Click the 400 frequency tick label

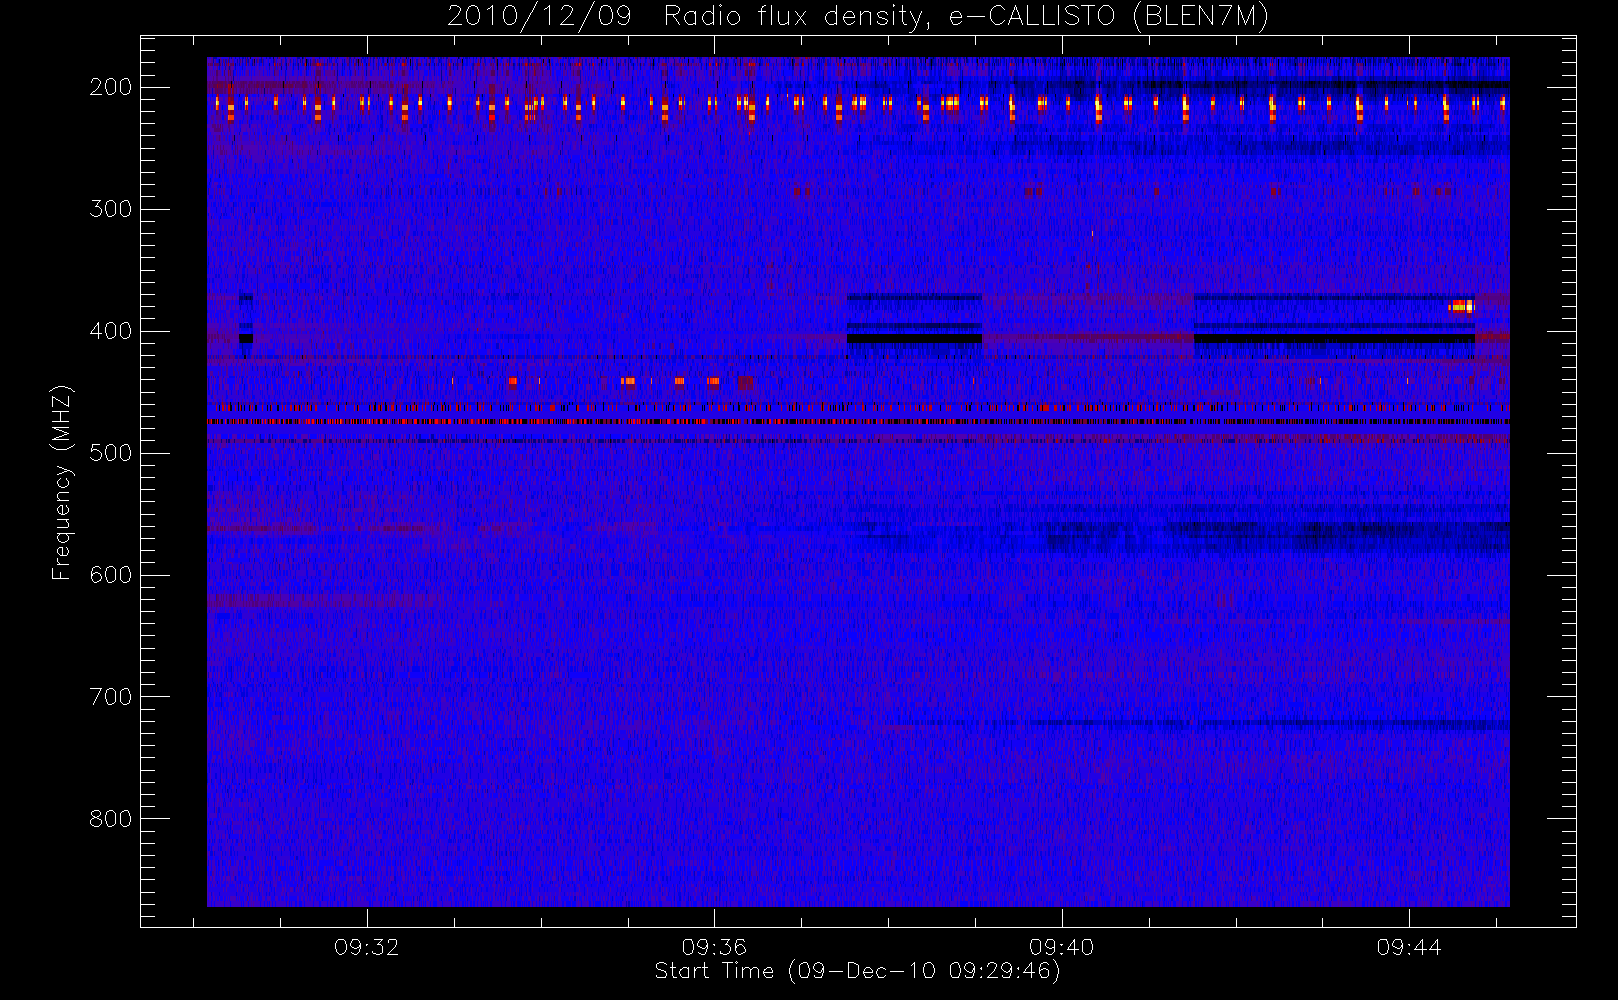111,331
